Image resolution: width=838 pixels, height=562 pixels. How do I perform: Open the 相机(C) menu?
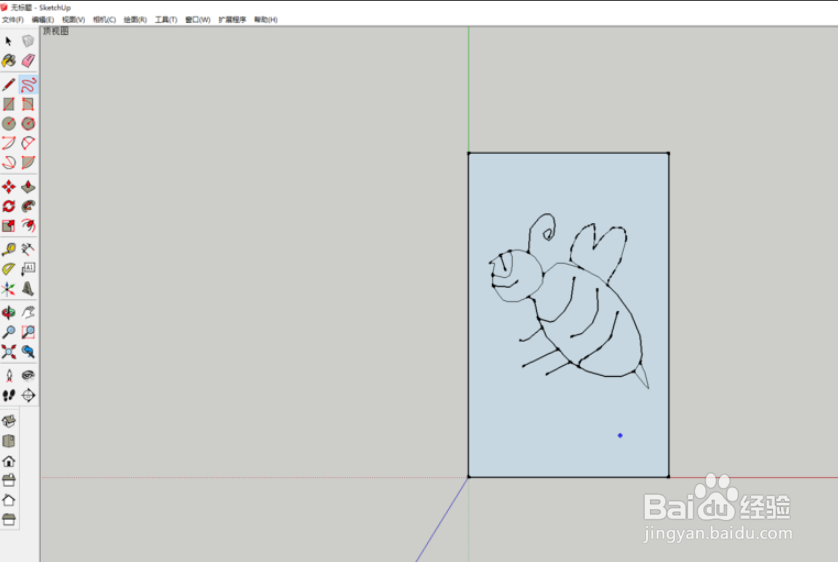[x=104, y=20]
